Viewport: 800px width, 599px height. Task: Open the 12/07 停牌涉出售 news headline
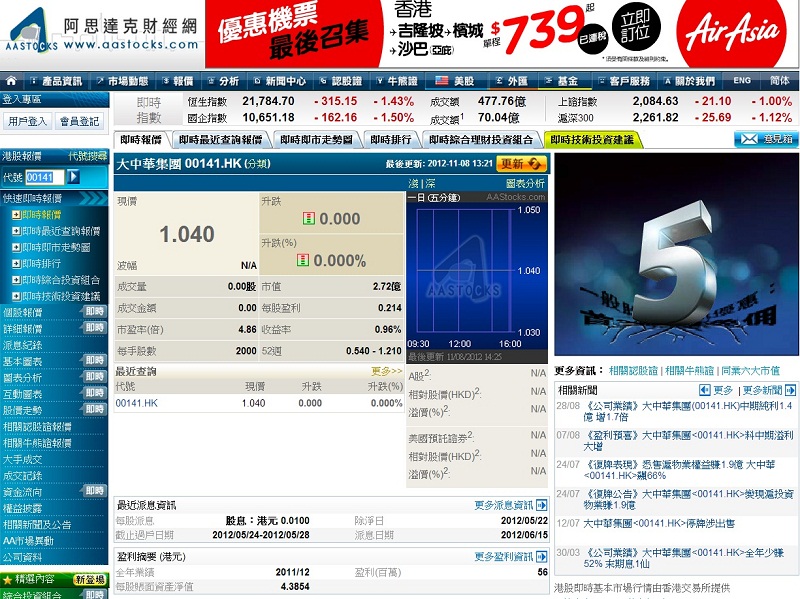point(659,523)
